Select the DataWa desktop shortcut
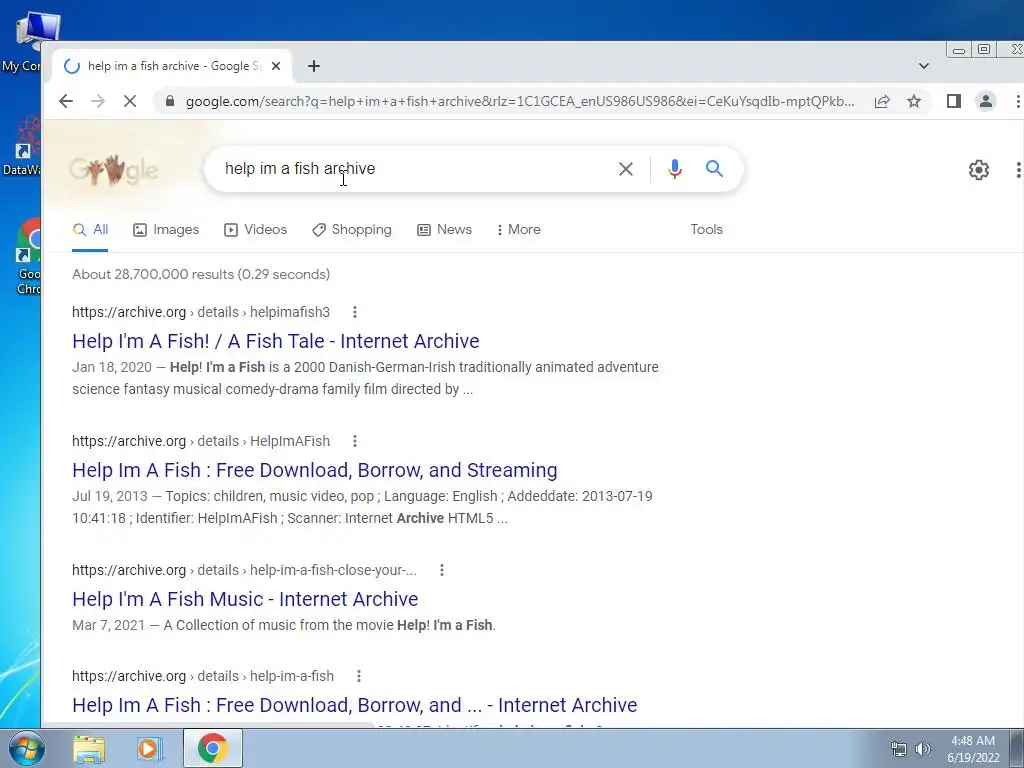Screen dimensions: 1024x768 [21, 145]
